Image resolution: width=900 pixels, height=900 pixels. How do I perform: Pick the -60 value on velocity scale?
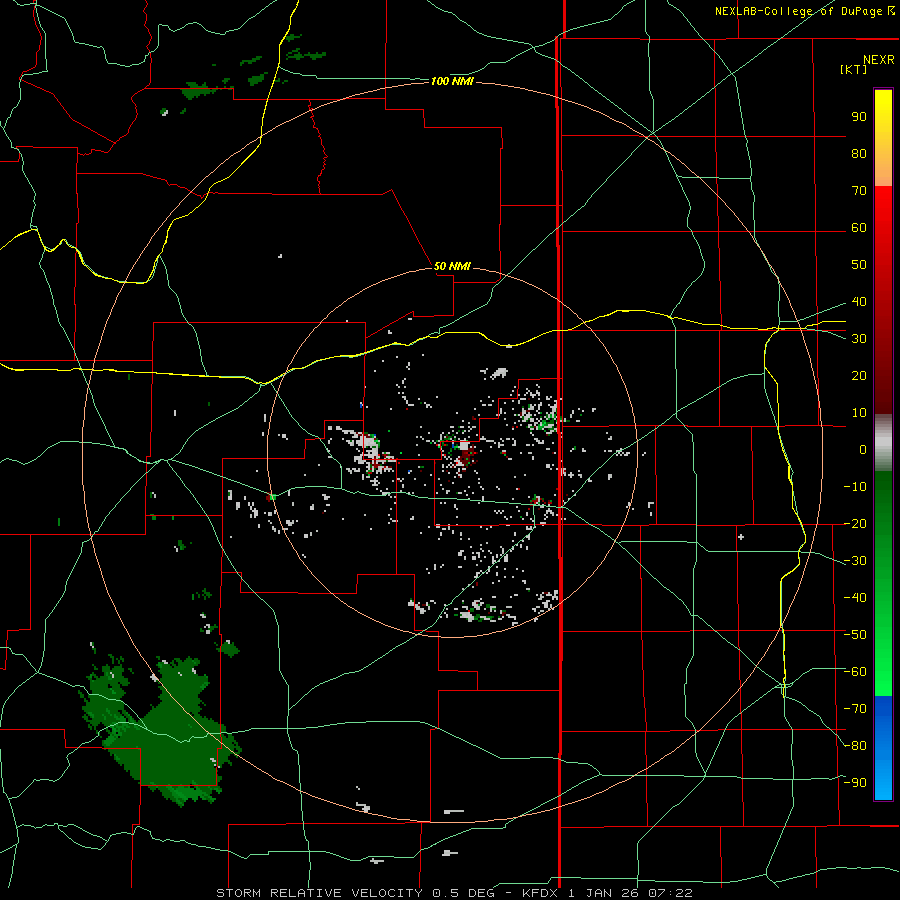tap(855, 672)
